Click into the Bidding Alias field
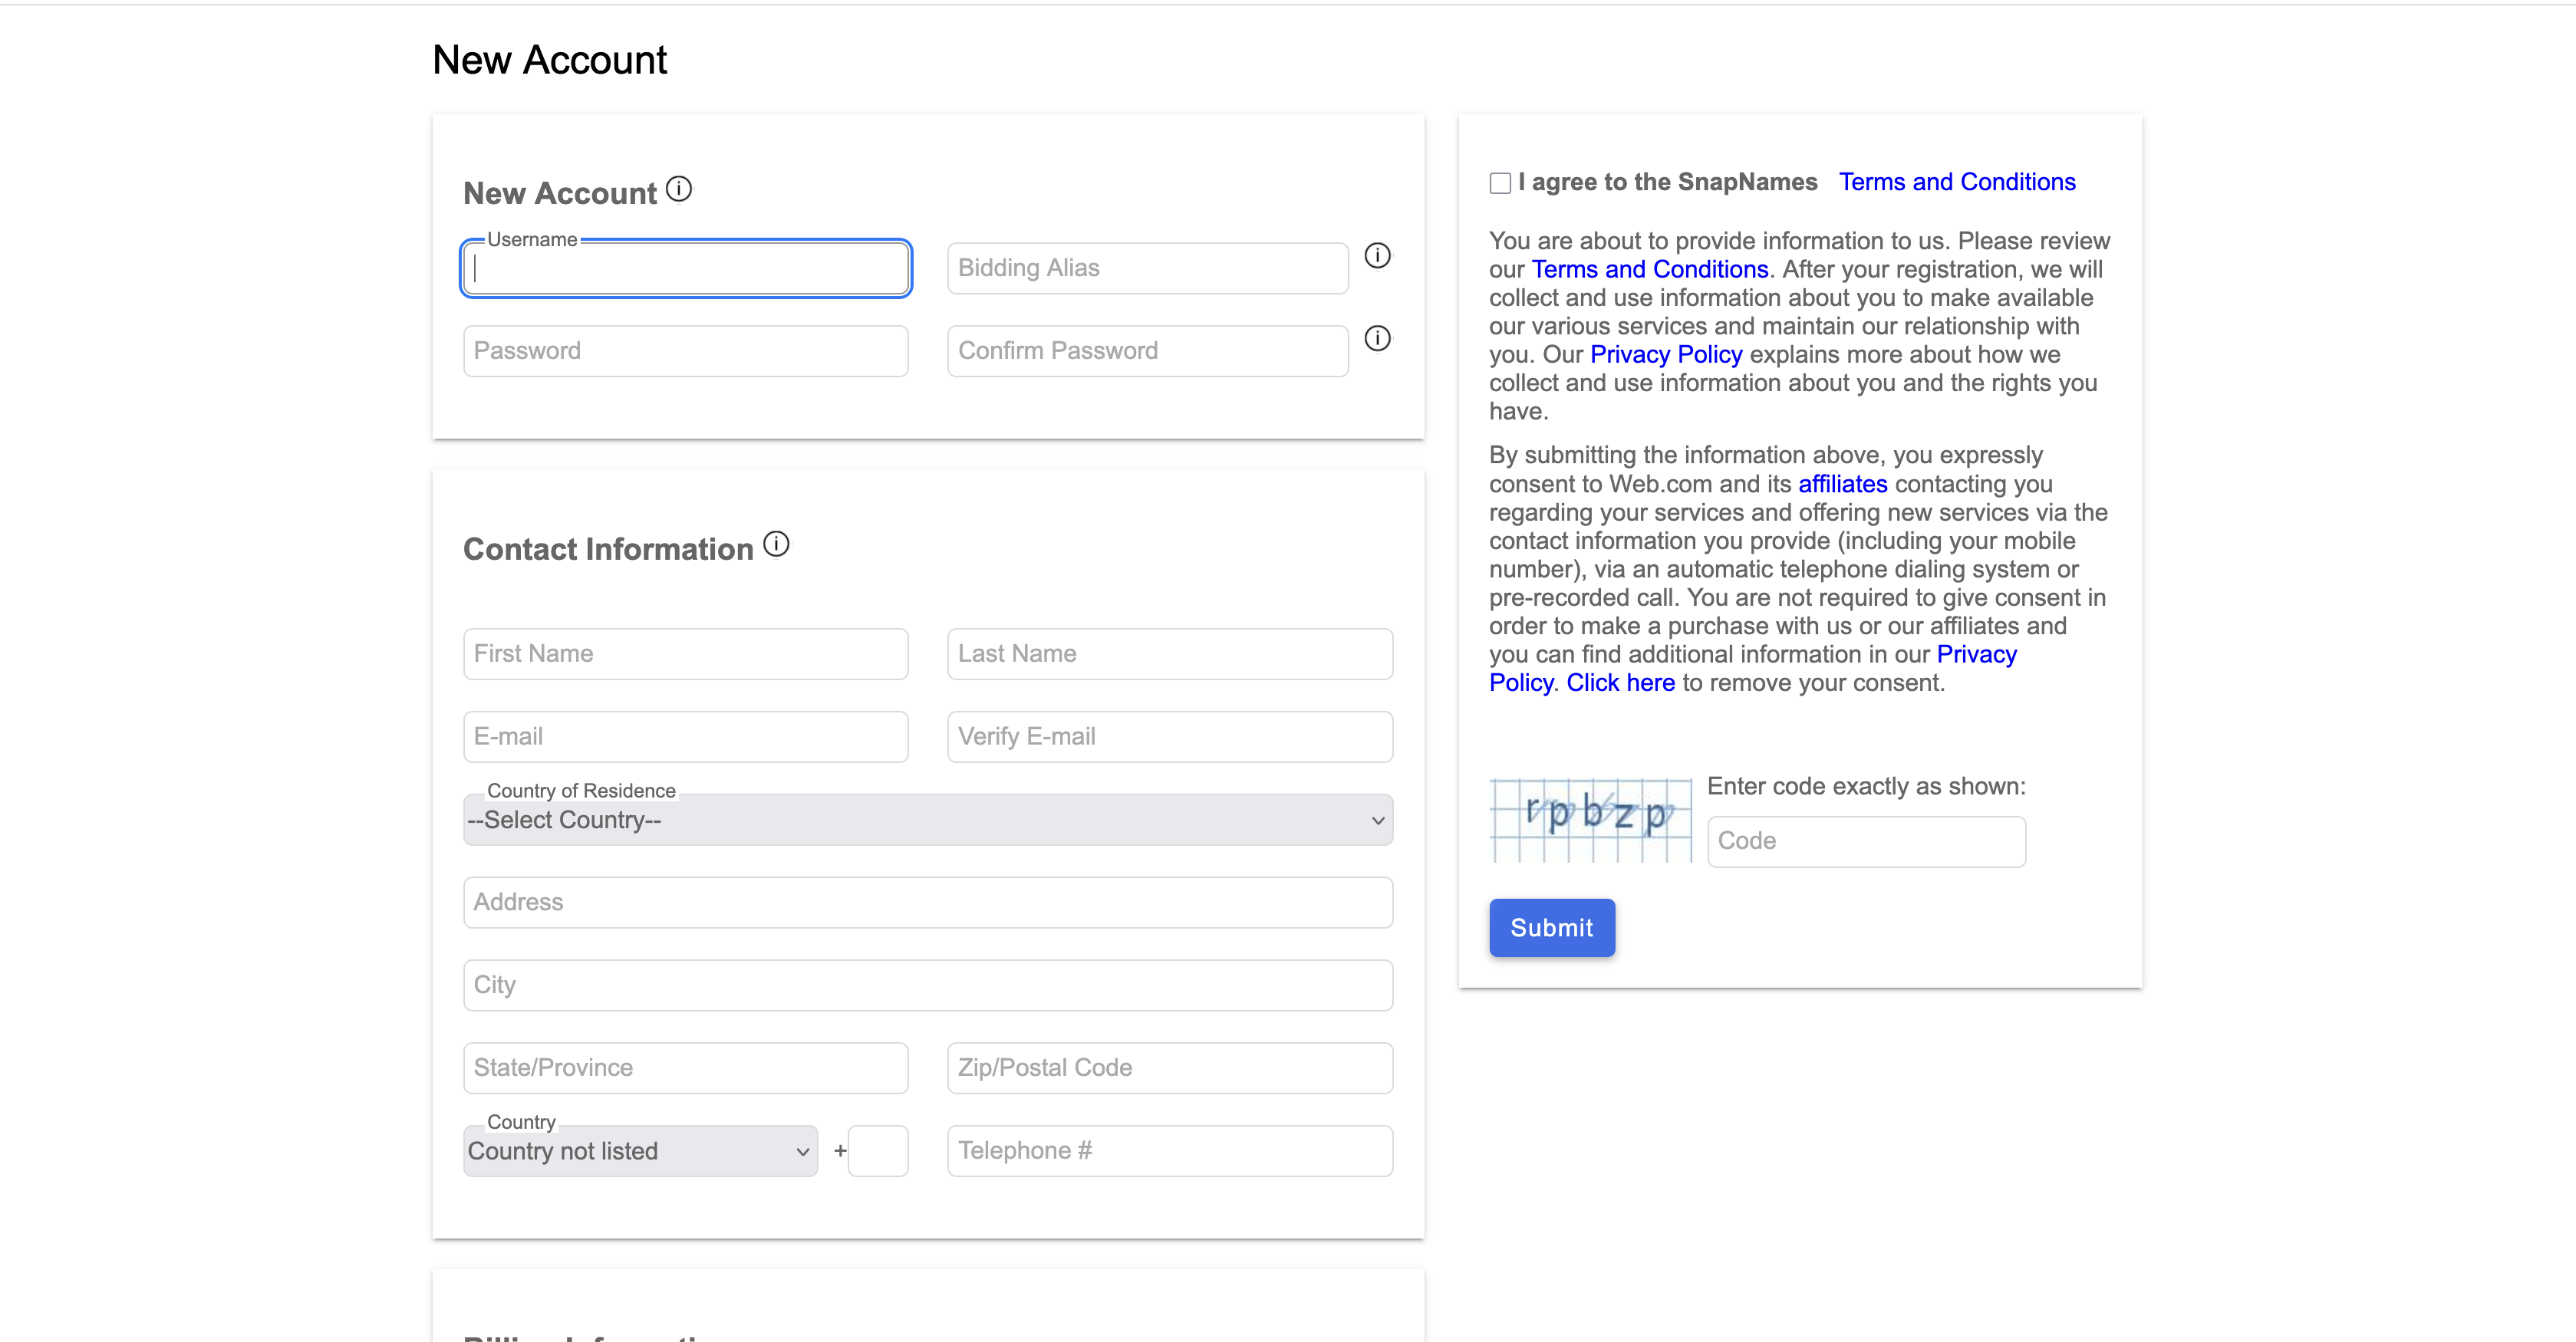 coord(1148,268)
